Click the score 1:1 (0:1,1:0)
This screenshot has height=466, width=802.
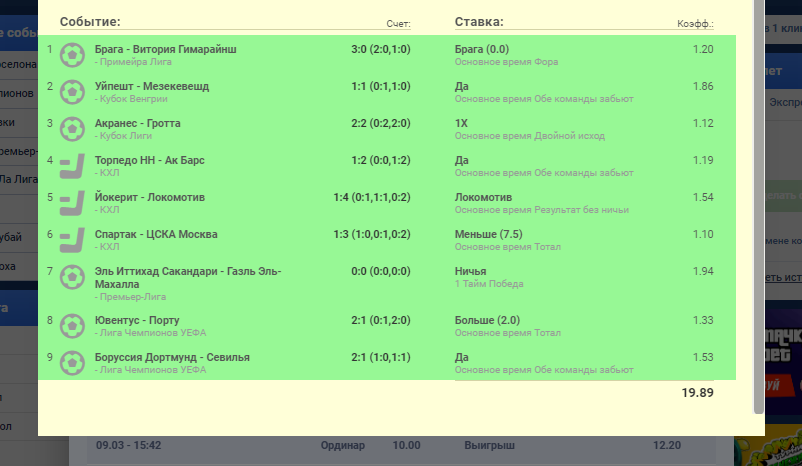pos(381,86)
